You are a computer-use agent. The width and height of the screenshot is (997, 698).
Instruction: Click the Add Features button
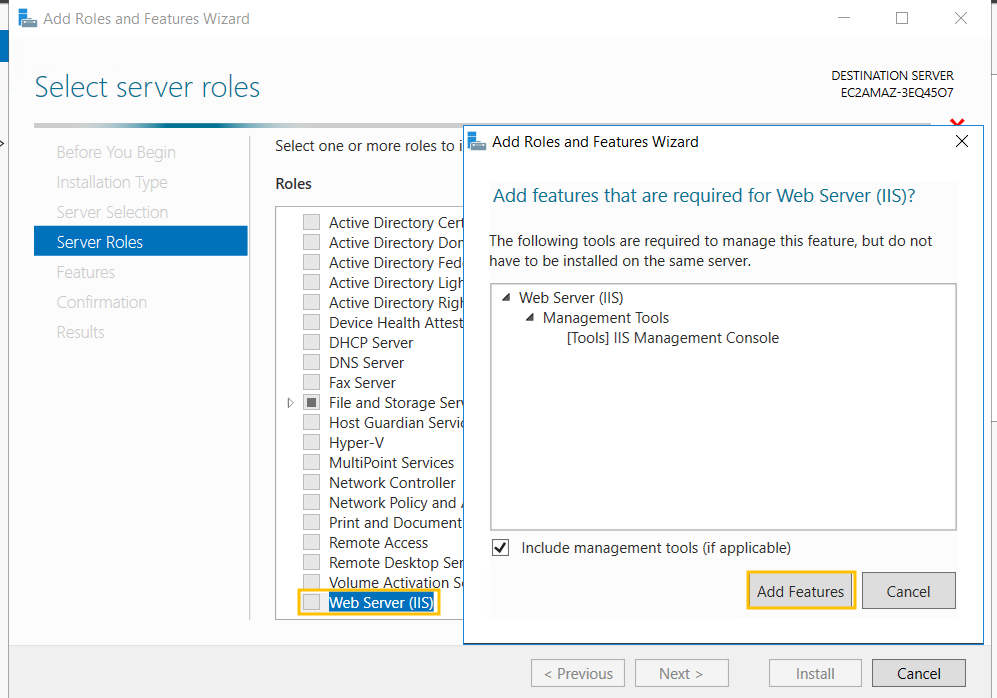point(801,591)
